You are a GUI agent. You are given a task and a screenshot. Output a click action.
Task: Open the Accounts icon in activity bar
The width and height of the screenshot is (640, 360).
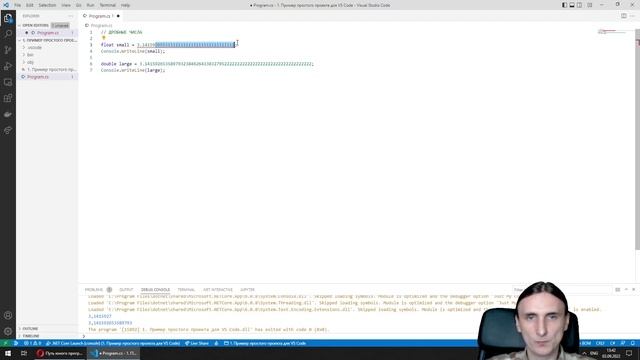[8, 315]
